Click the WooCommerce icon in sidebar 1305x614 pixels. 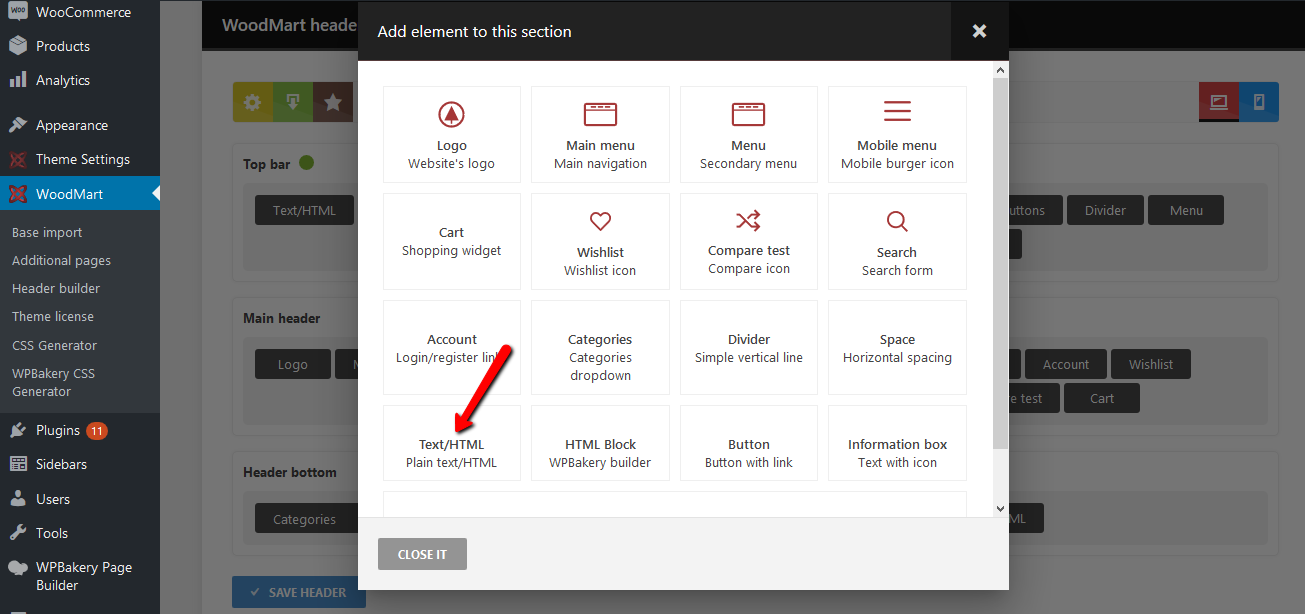(x=18, y=12)
